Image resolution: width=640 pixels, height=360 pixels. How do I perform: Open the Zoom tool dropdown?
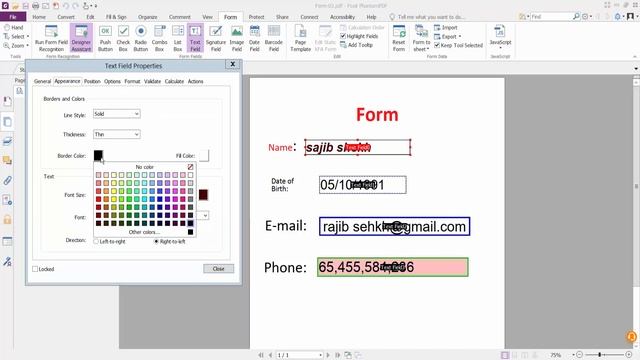[27, 45]
